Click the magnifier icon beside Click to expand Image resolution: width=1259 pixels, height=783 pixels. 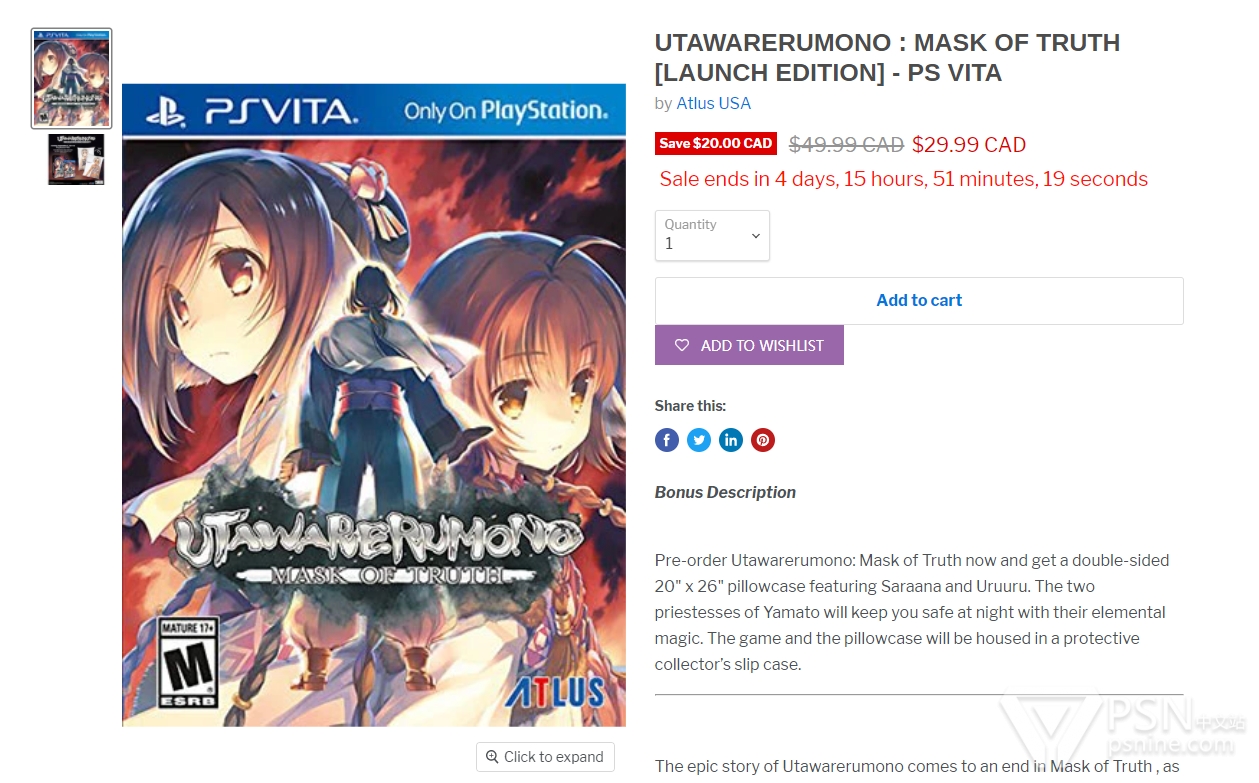pos(492,757)
